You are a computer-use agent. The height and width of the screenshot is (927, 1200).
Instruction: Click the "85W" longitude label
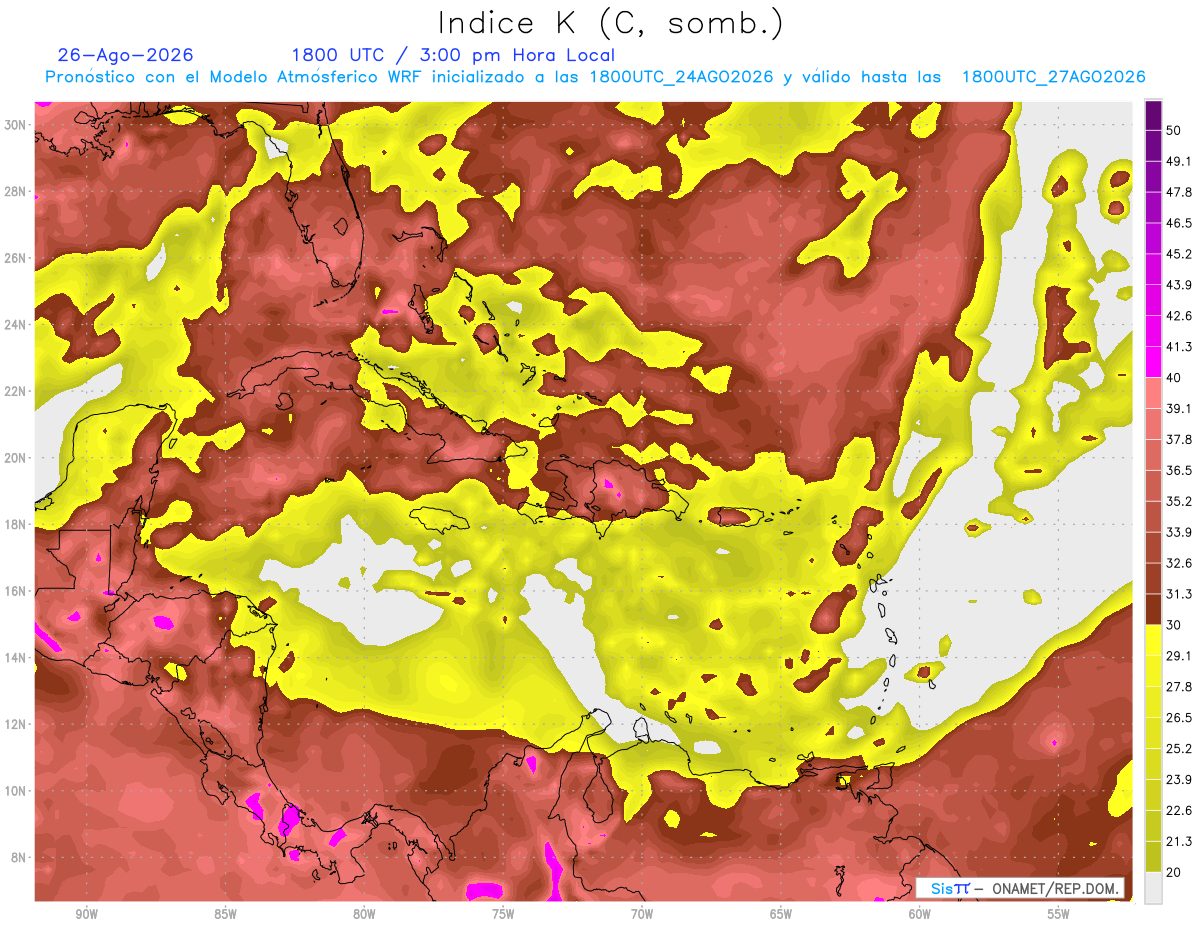(x=225, y=914)
